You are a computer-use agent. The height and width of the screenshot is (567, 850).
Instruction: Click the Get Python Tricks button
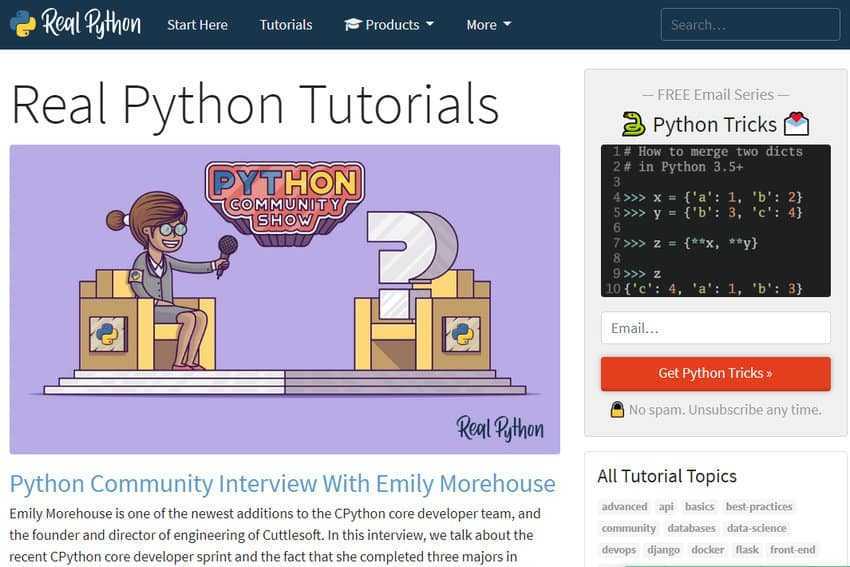[716, 373]
